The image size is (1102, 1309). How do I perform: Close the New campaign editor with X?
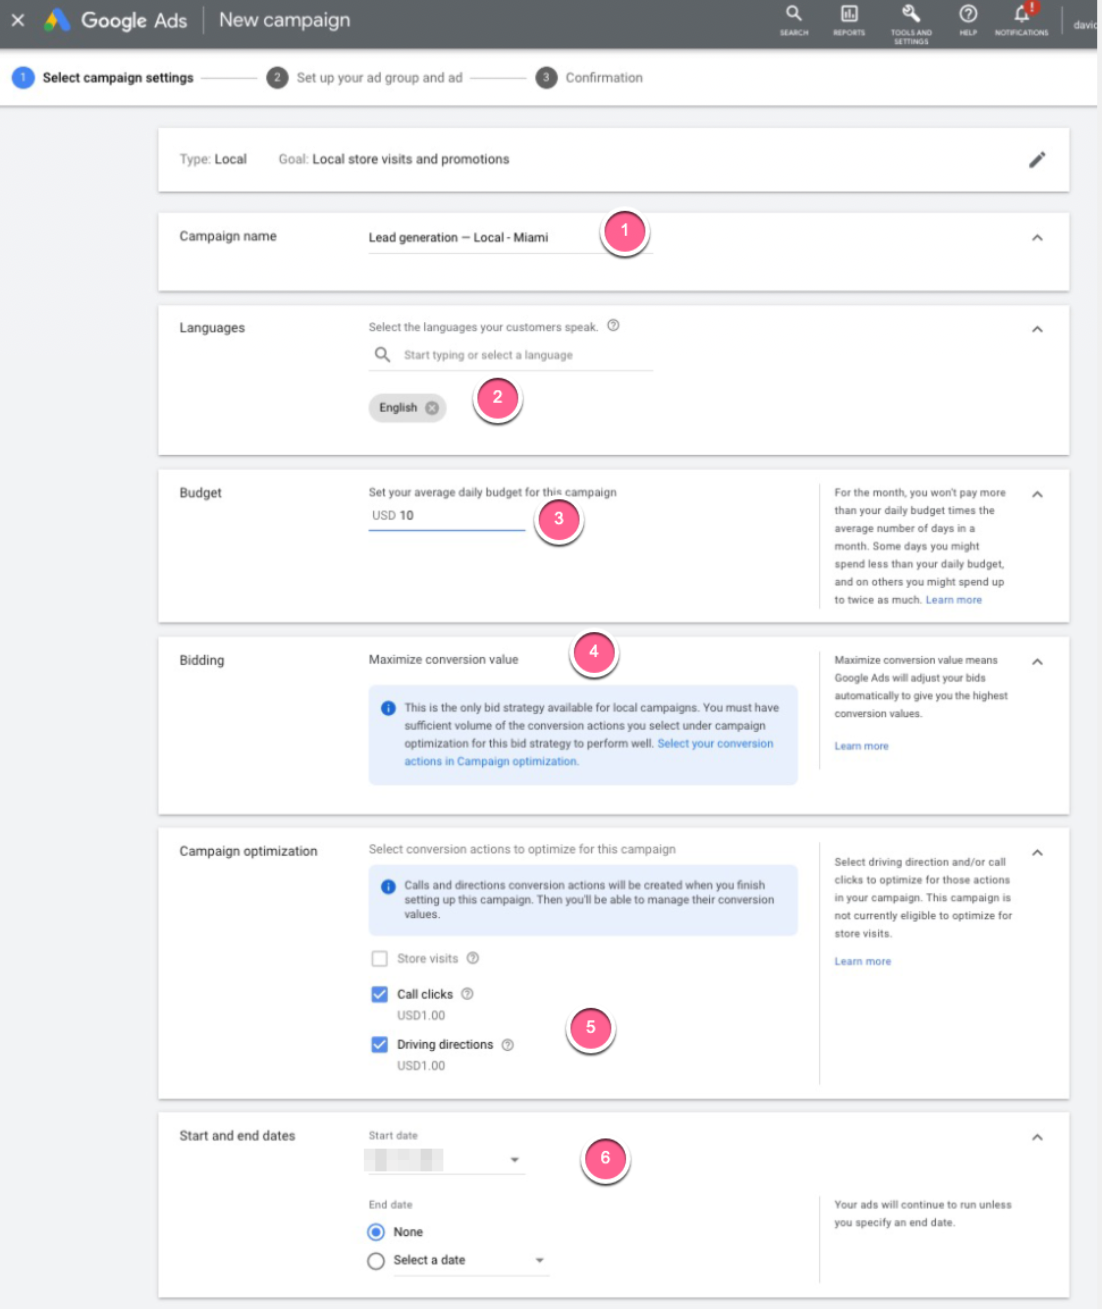click(18, 20)
